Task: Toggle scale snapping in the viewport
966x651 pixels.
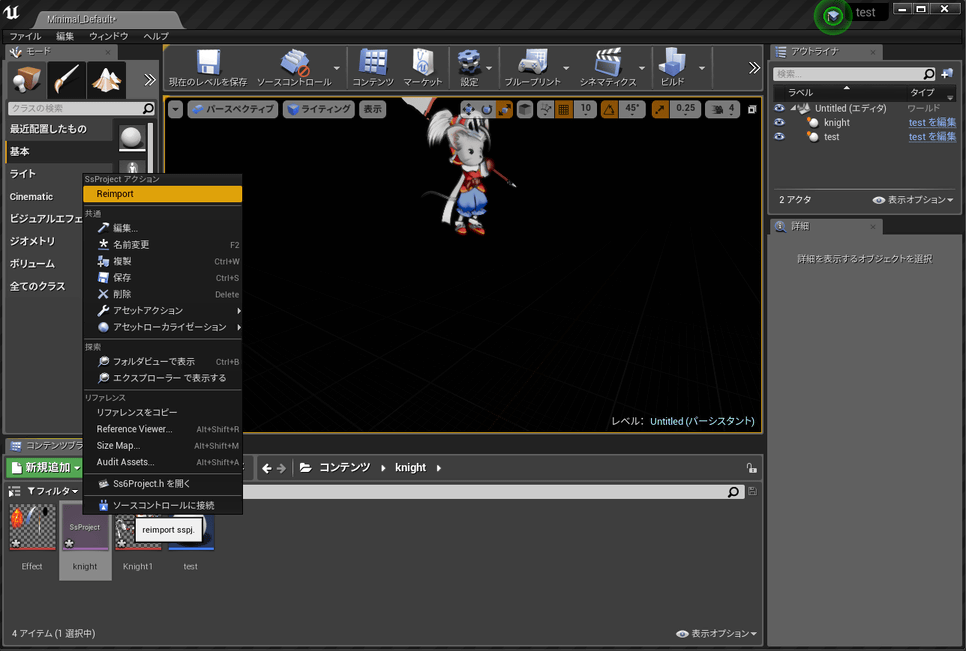Action: [x=660, y=110]
